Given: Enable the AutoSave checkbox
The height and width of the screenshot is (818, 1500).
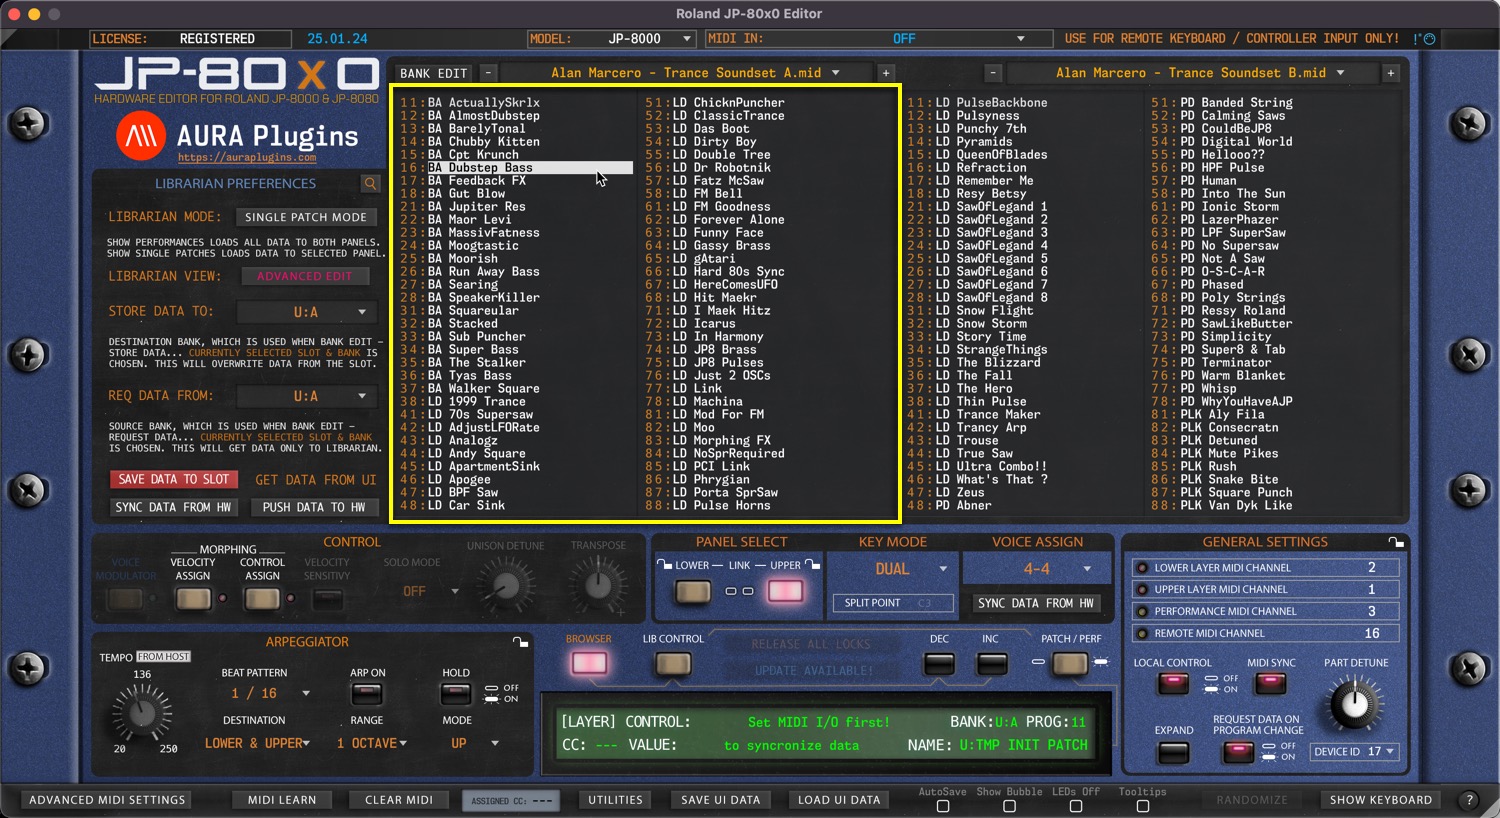Looking at the screenshot, I should [x=942, y=806].
